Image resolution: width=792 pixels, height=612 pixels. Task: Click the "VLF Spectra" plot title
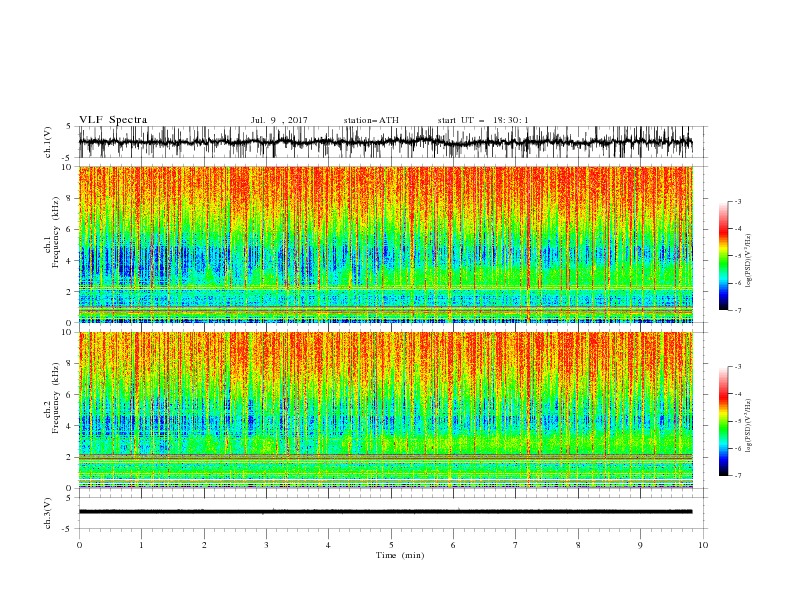pos(113,120)
